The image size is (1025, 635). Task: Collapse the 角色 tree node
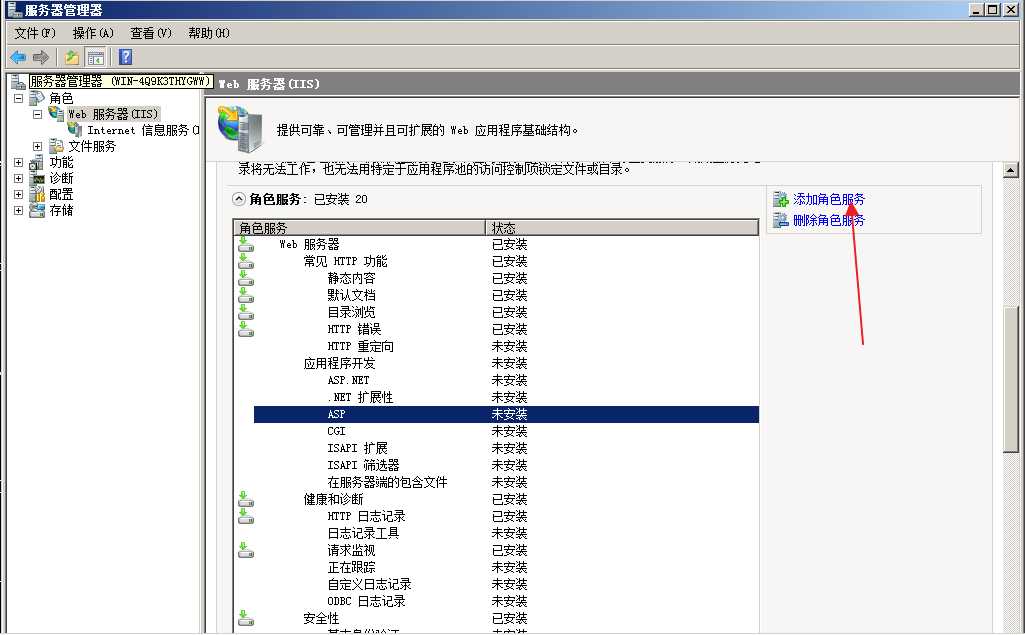tap(18, 98)
